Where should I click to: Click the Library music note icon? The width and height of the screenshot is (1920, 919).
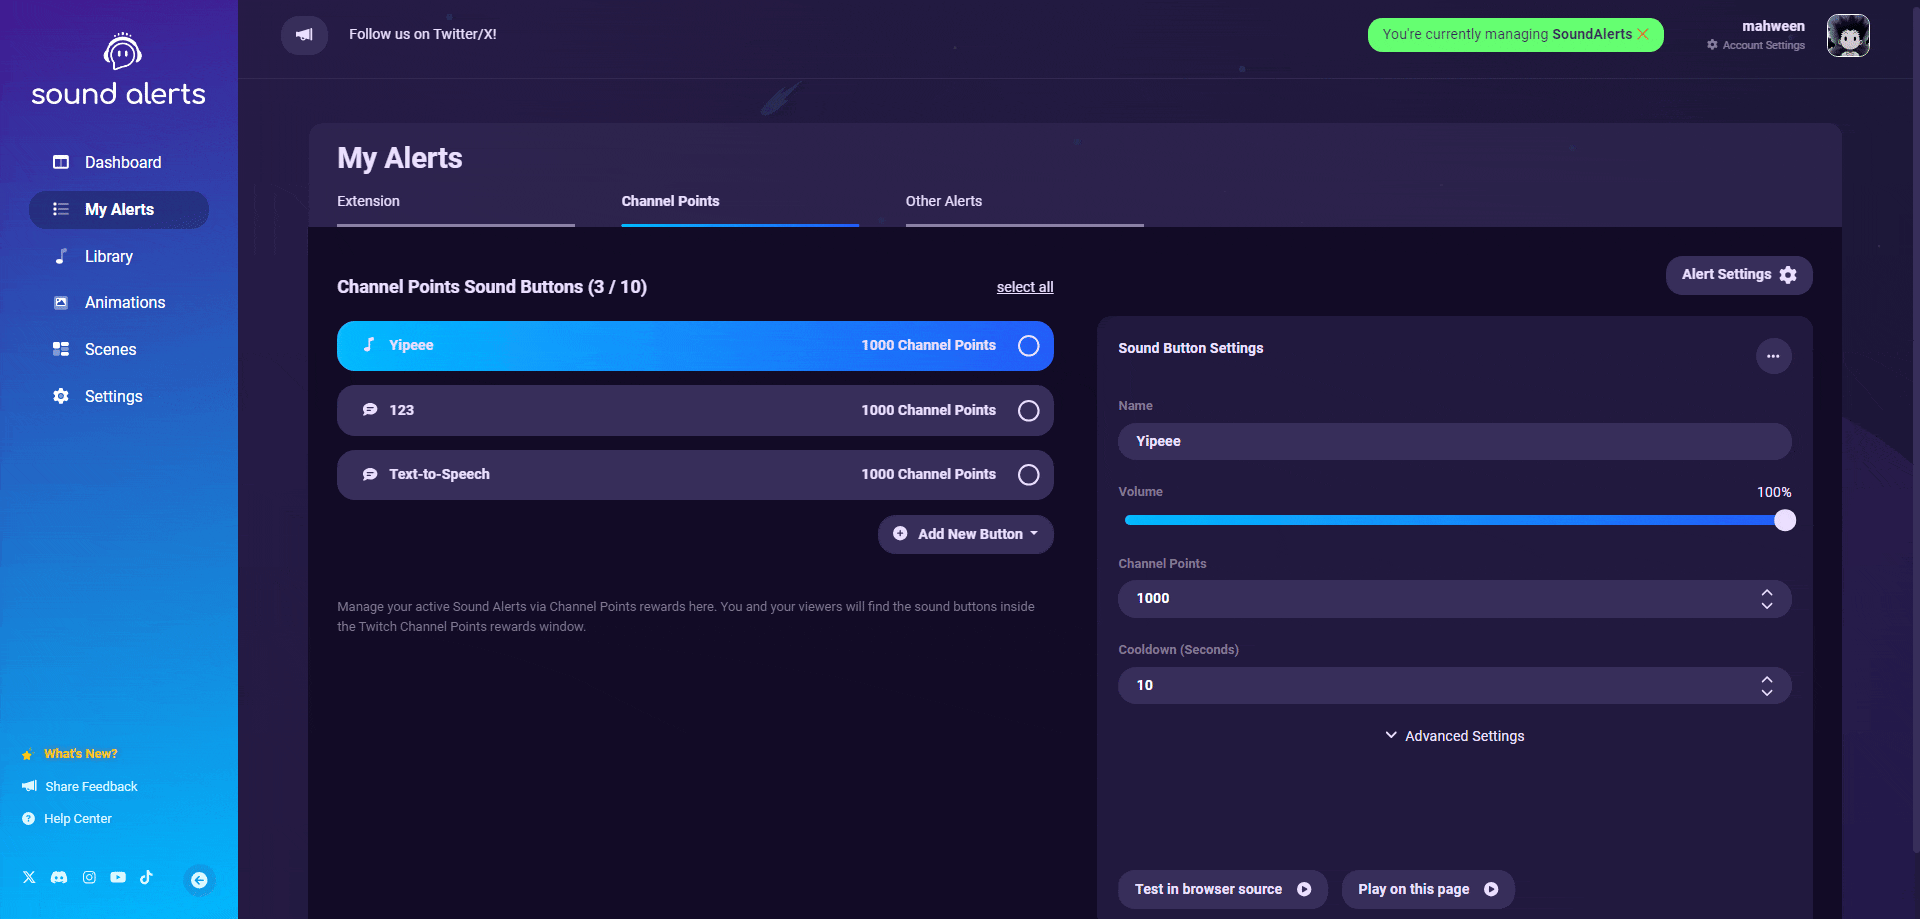click(61, 256)
